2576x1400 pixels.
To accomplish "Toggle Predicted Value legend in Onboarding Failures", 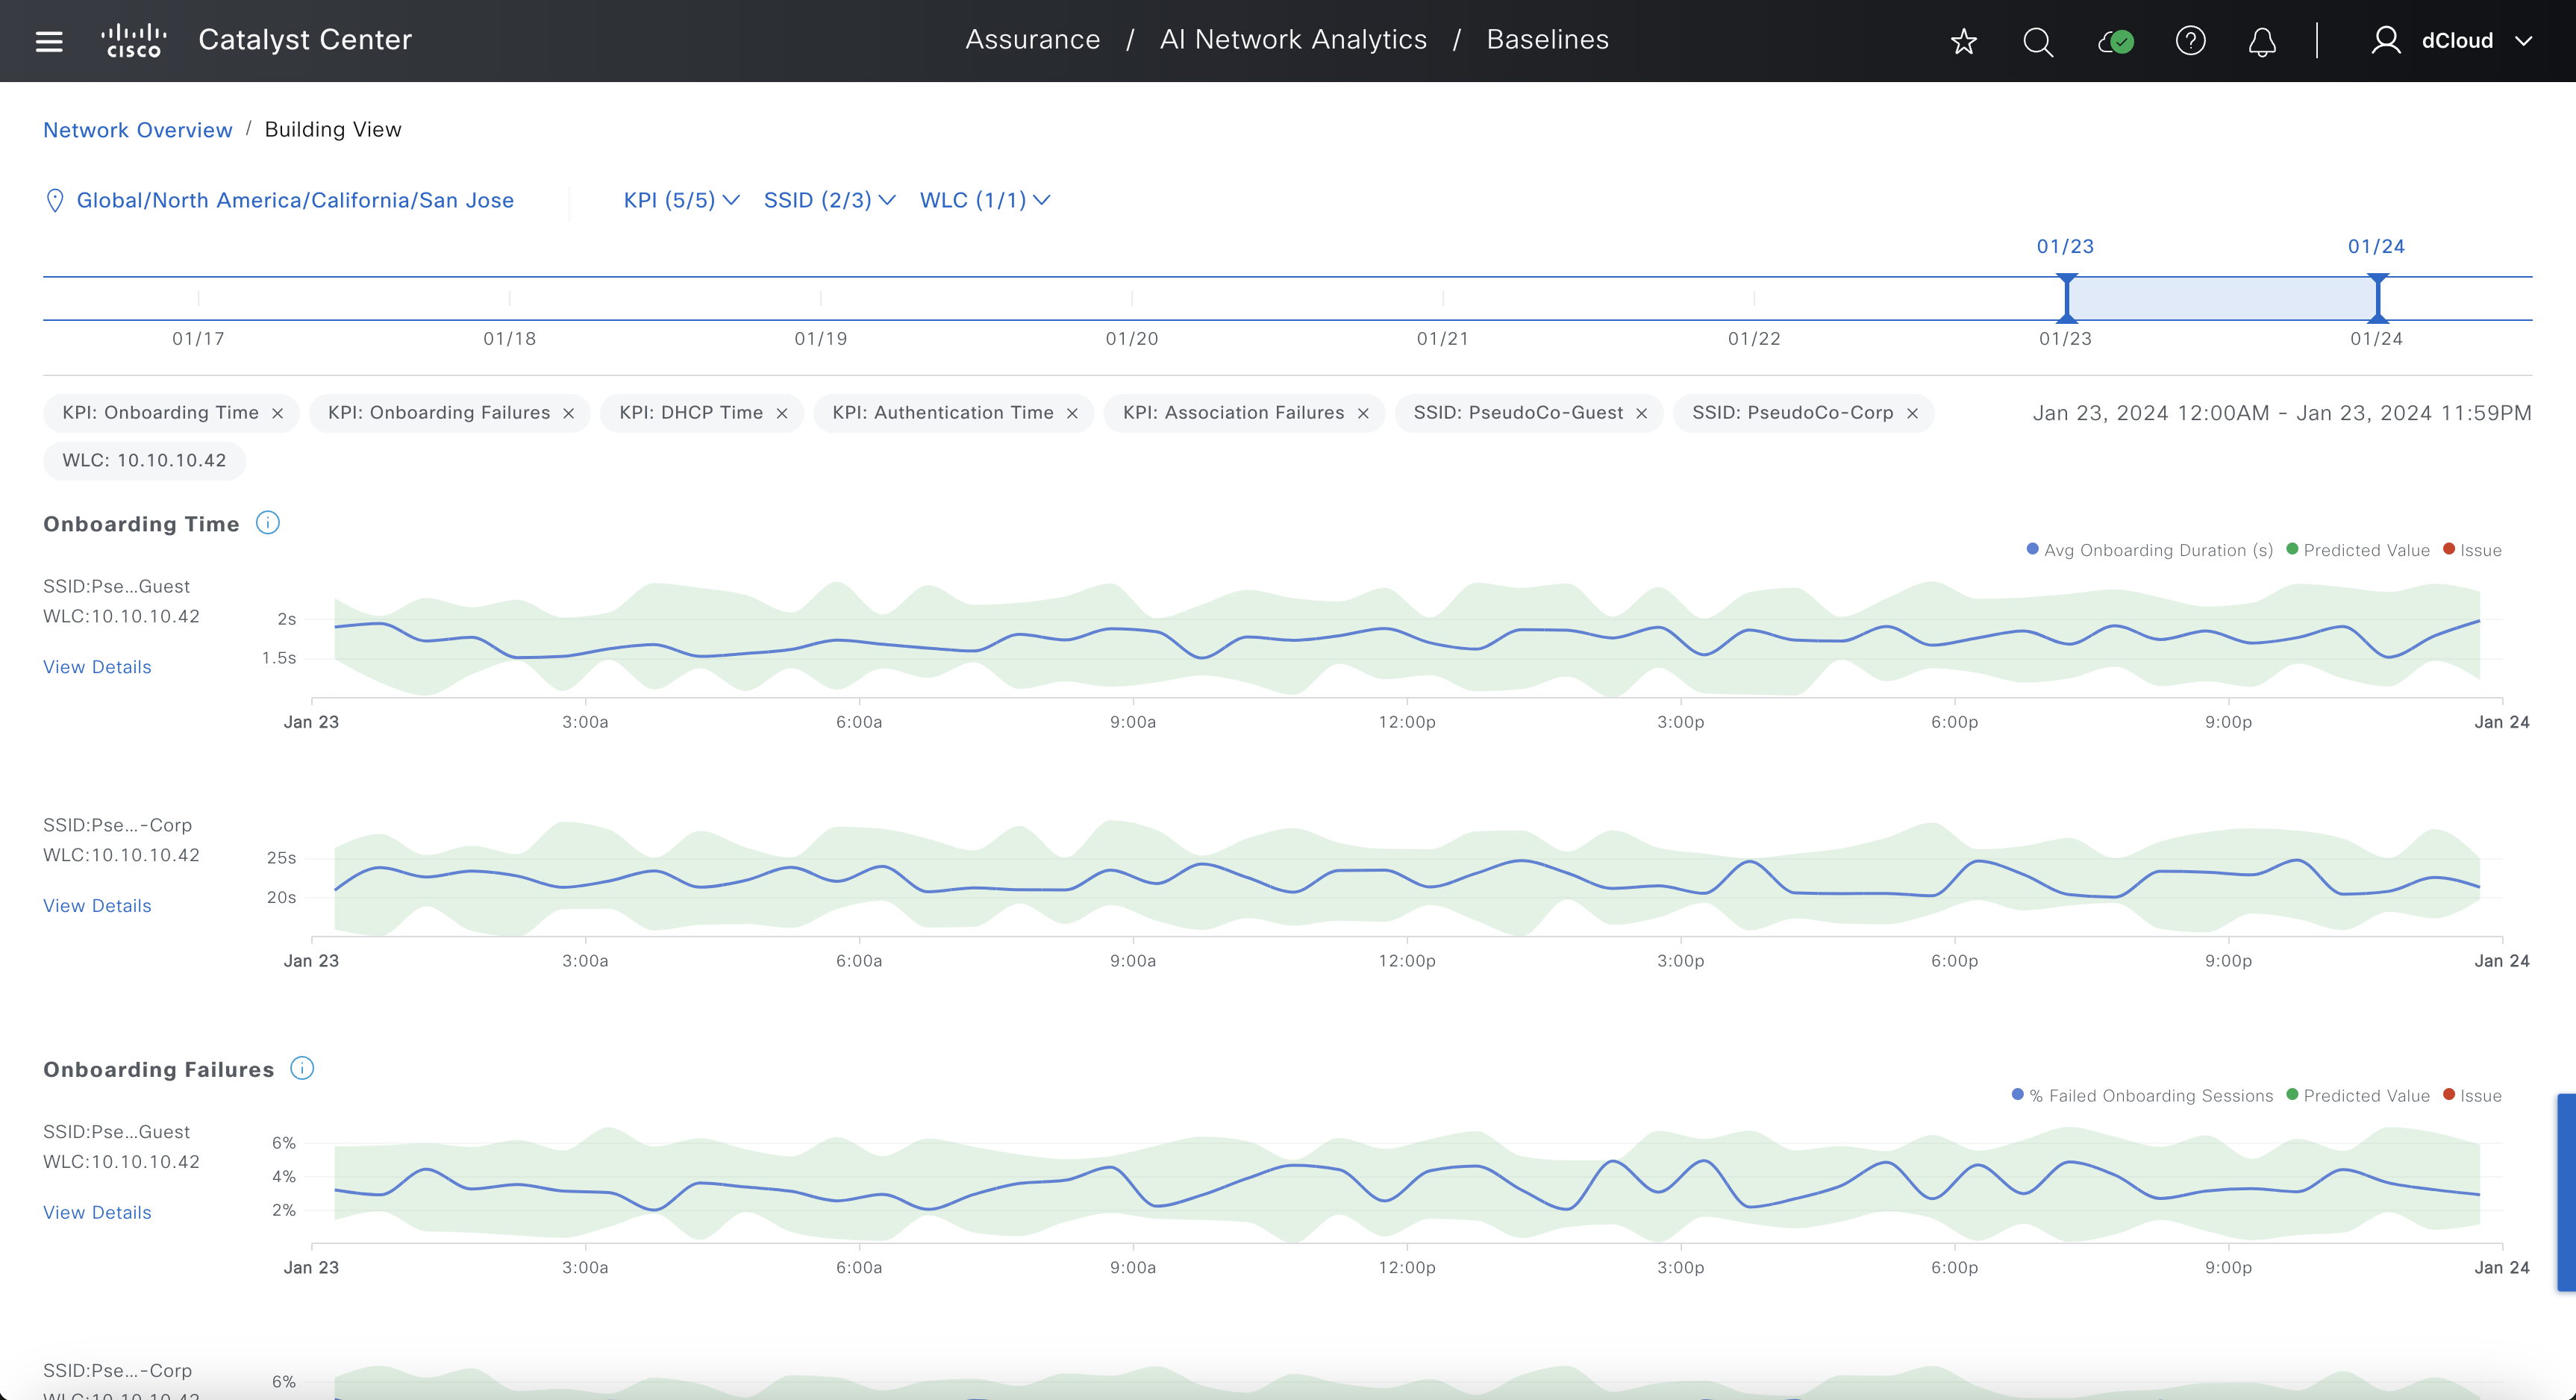I will [x=2358, y=1096].
